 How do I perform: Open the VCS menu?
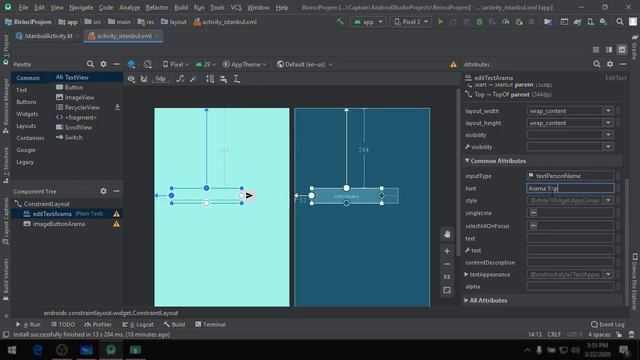pos(236,7)
